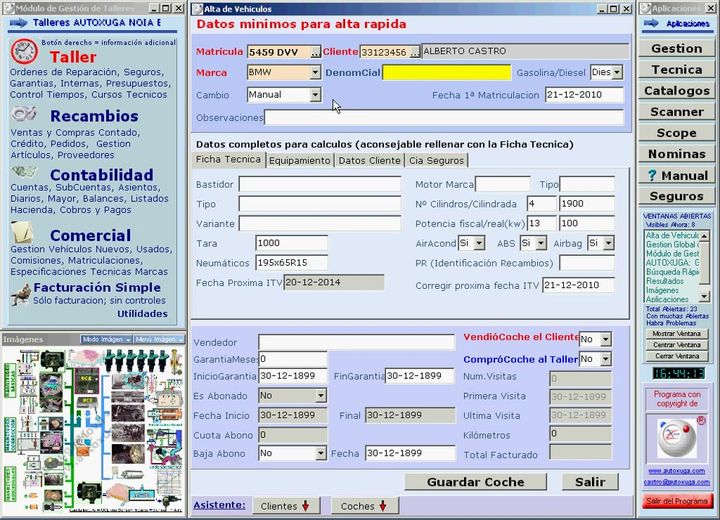Click the Asistente link
Screen dimensions: 720x520
point(219,505)
